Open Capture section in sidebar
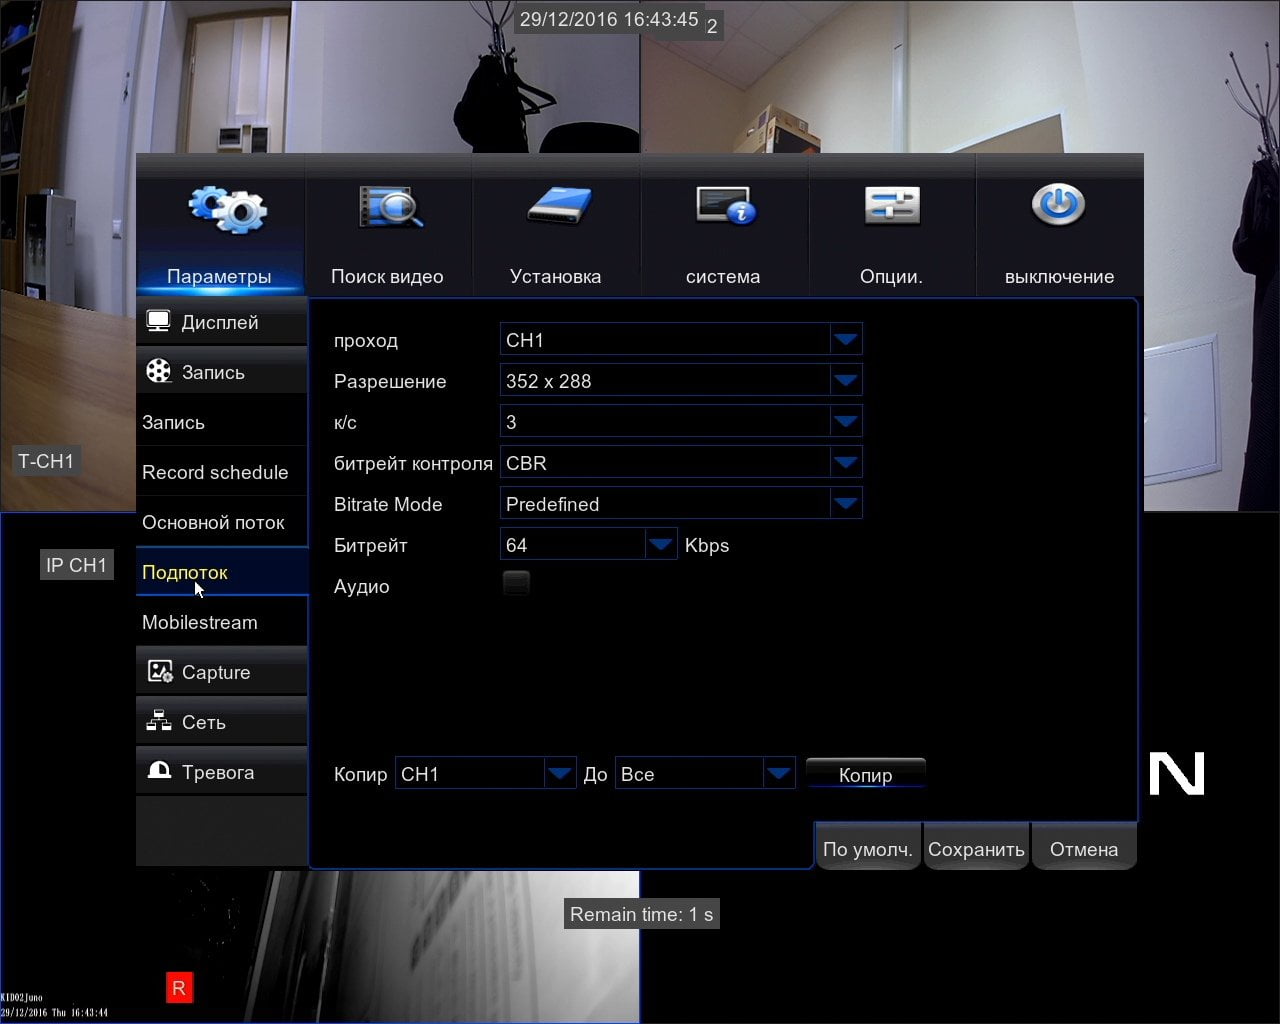 pos(221,672)
